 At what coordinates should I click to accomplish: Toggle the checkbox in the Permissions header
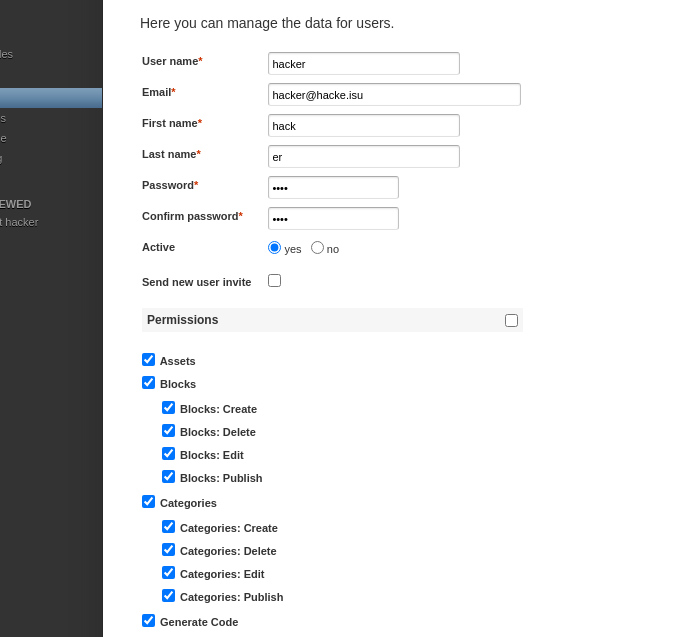coord(512,321)
